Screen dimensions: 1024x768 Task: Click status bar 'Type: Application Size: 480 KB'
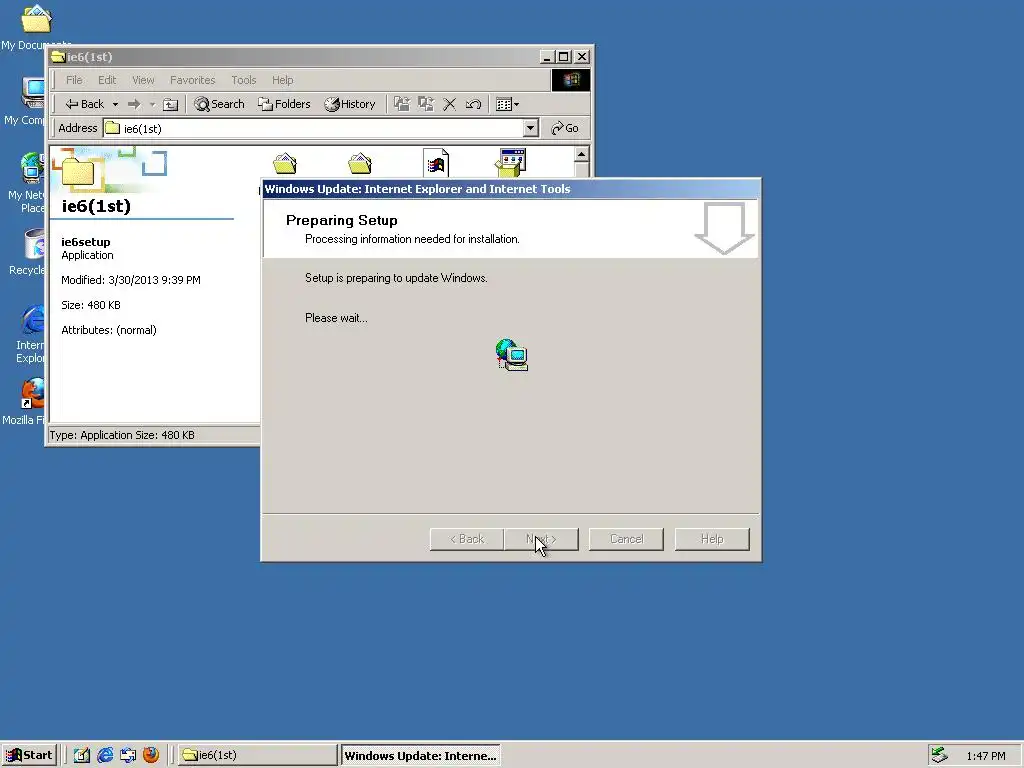coord(122,435)
